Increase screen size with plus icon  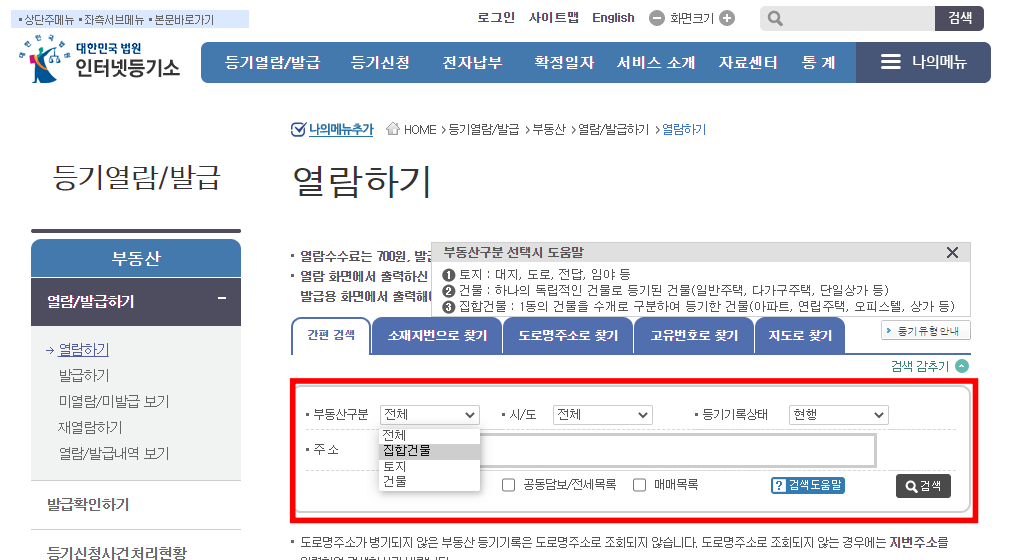click(x=727, y=18)
